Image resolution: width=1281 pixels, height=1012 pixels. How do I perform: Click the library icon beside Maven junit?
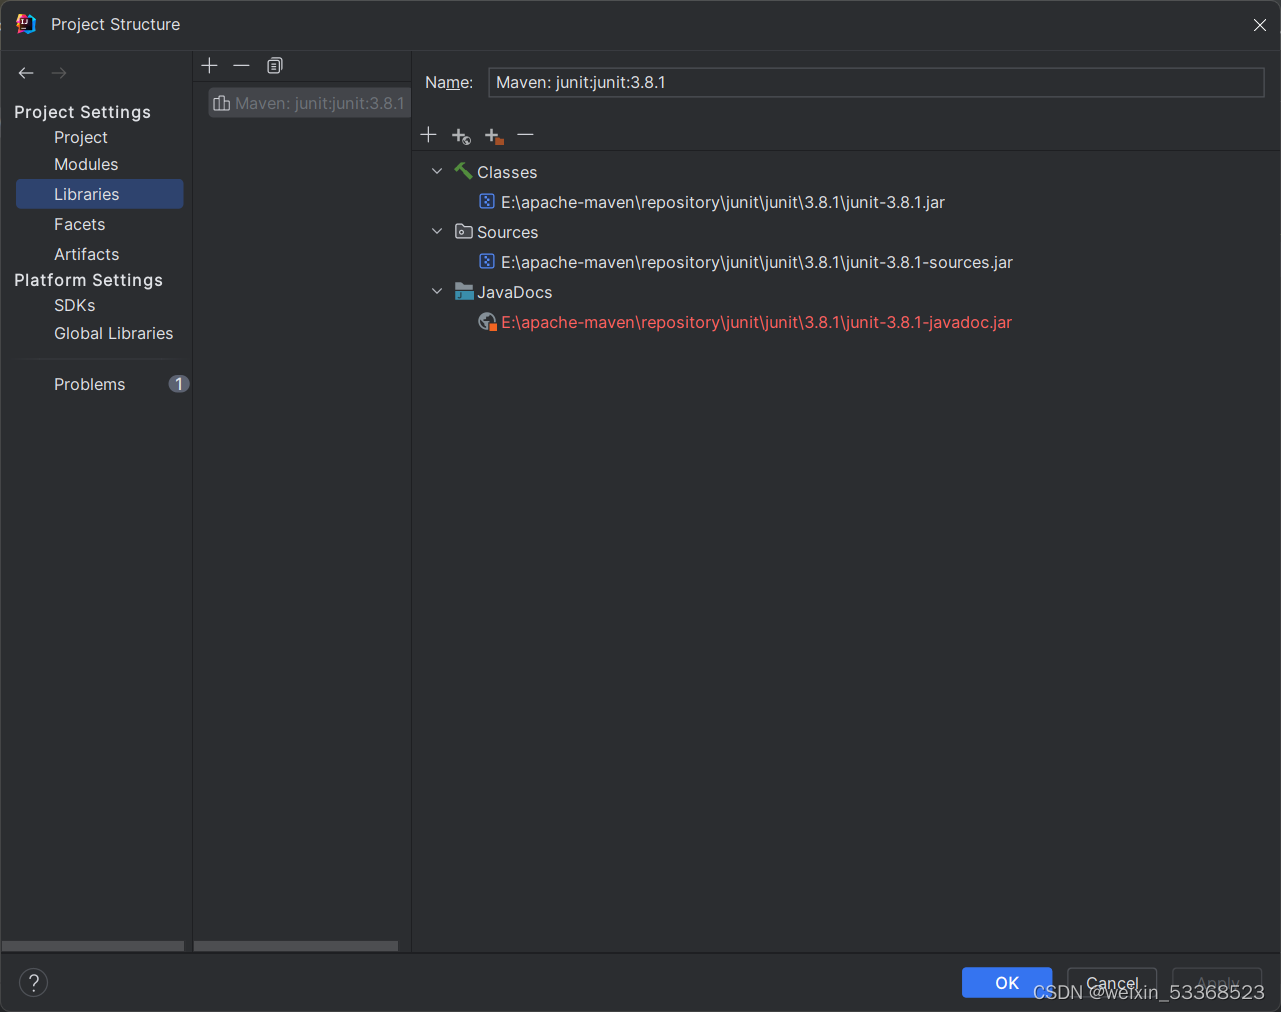tap(222, 103)
